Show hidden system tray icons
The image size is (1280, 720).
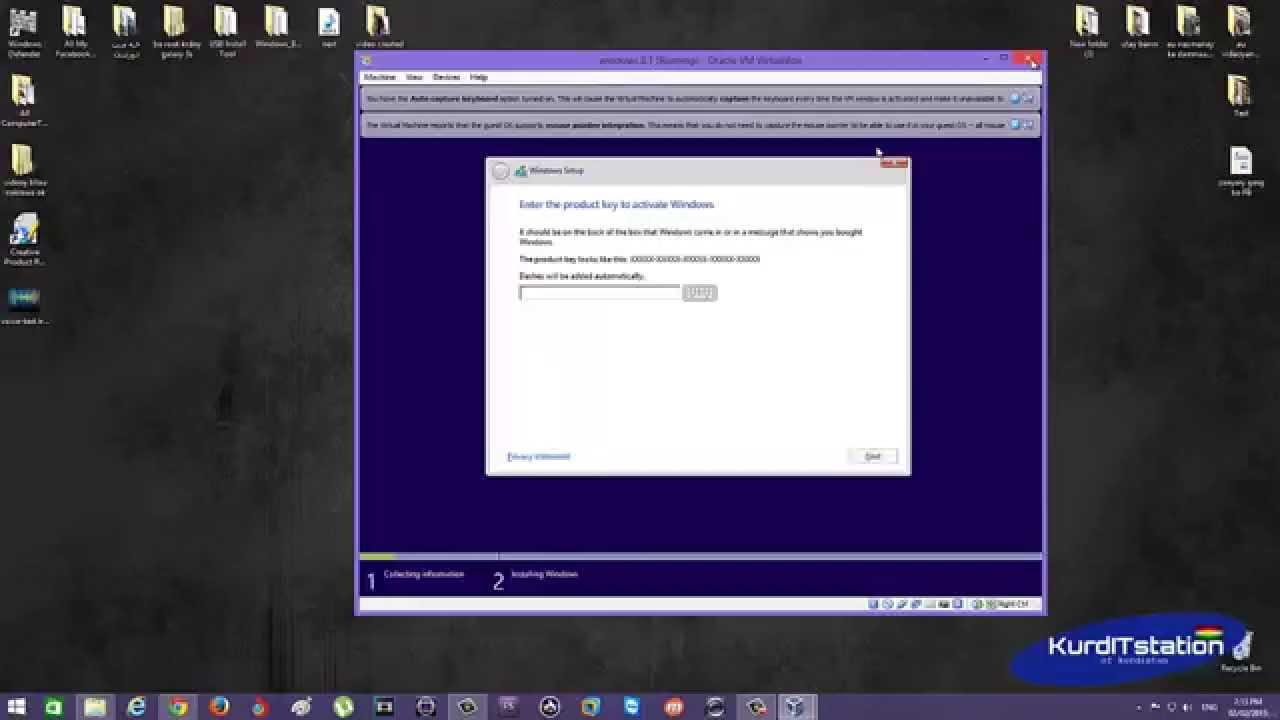coord(1139,708)
